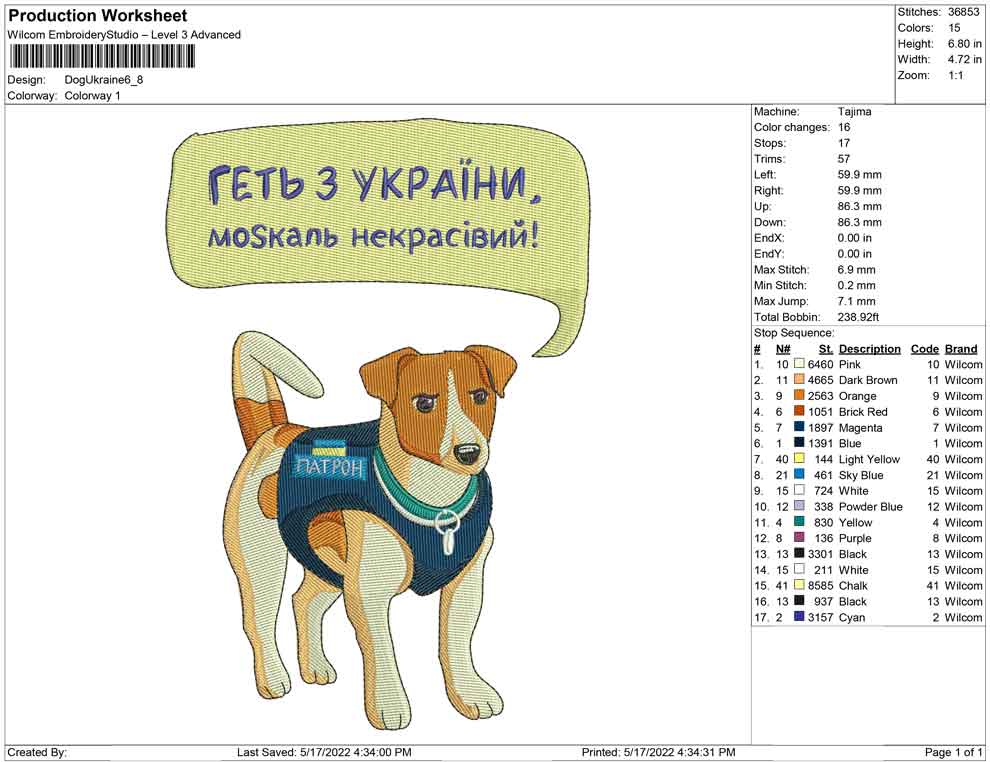Click the Width value 4.72 in
The height and width of the screenshot is (762, 990).
pyautogui.click(x=964, y=59)
